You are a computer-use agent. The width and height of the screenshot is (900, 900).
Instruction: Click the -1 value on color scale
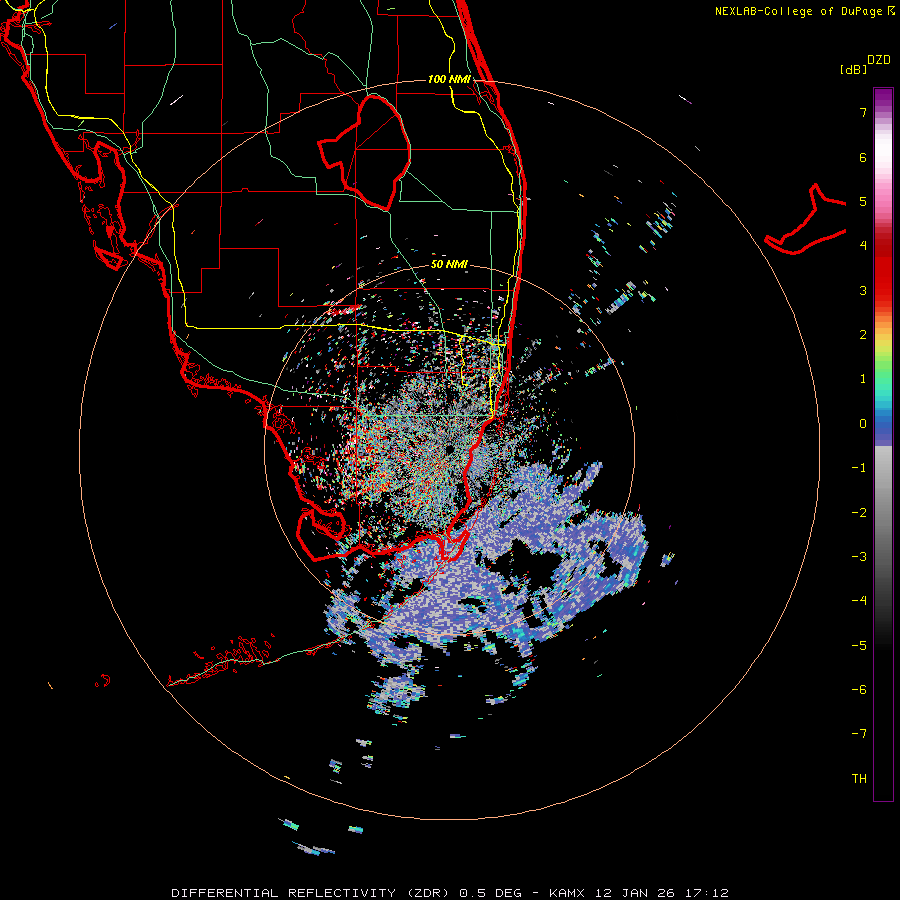[859, 468]
